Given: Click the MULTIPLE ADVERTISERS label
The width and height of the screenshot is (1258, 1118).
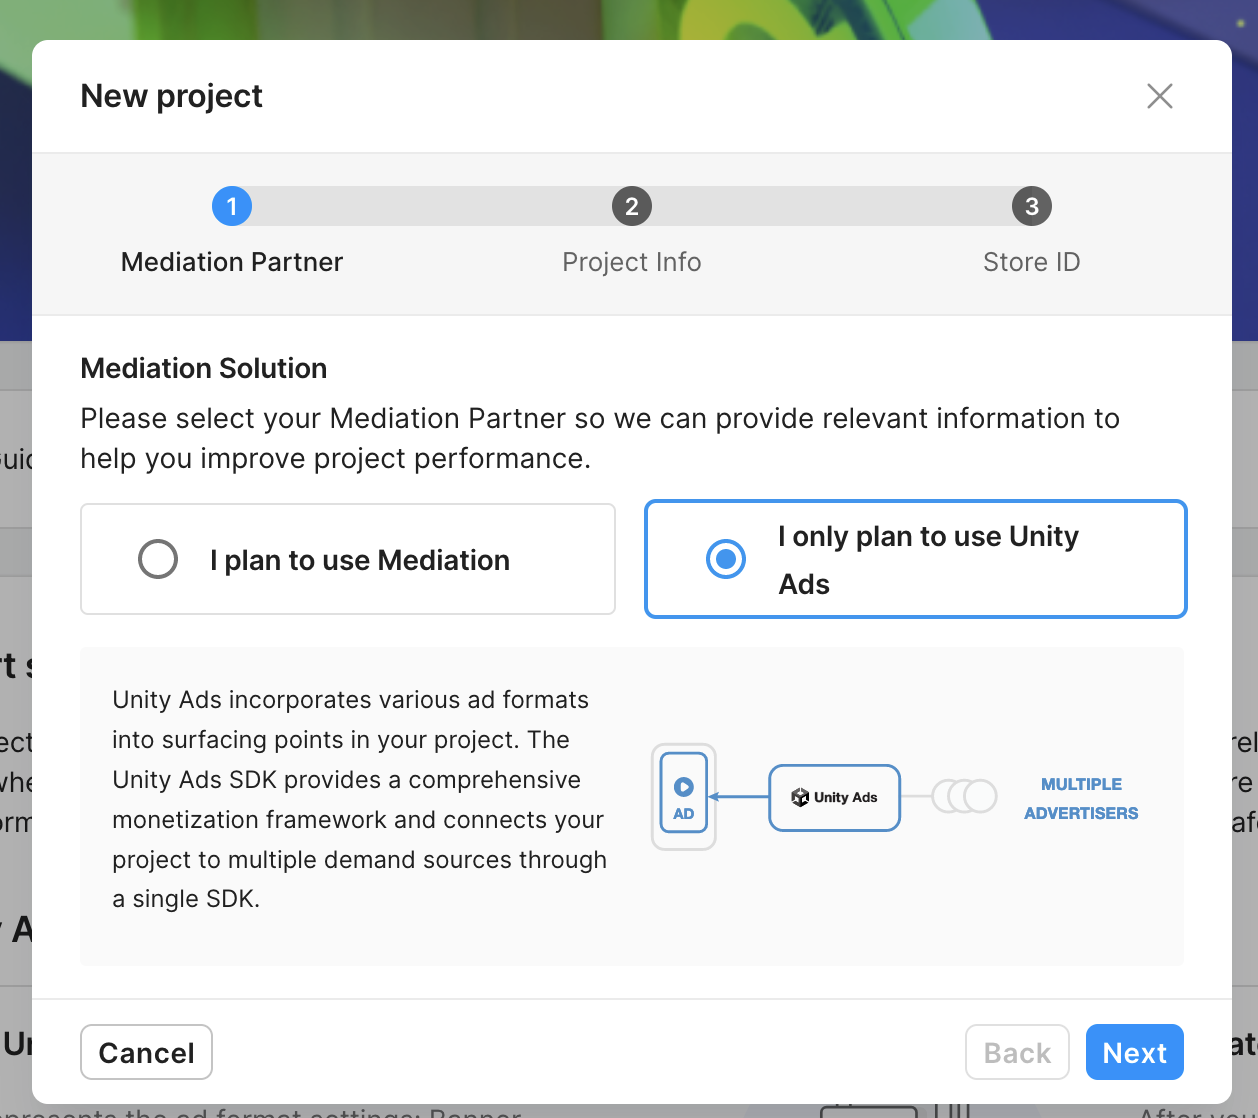Looking at the screenshot, I should coord(1081,798).
